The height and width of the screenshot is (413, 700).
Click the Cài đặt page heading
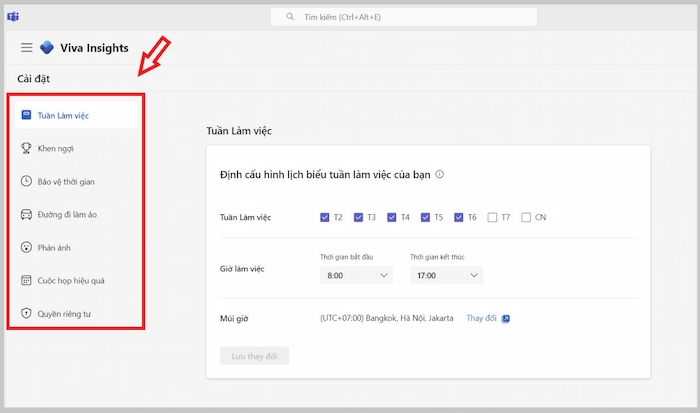point(33,79)
